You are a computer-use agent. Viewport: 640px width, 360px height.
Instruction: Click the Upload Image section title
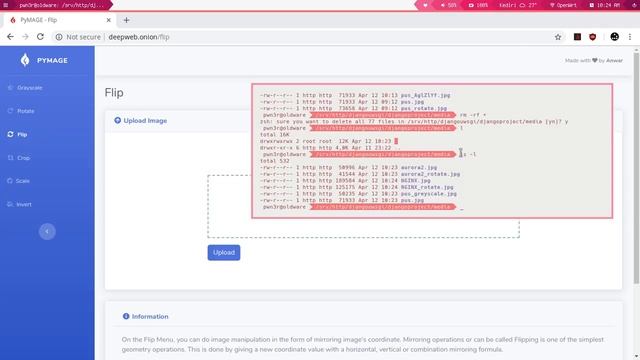[x=145, y=120]
